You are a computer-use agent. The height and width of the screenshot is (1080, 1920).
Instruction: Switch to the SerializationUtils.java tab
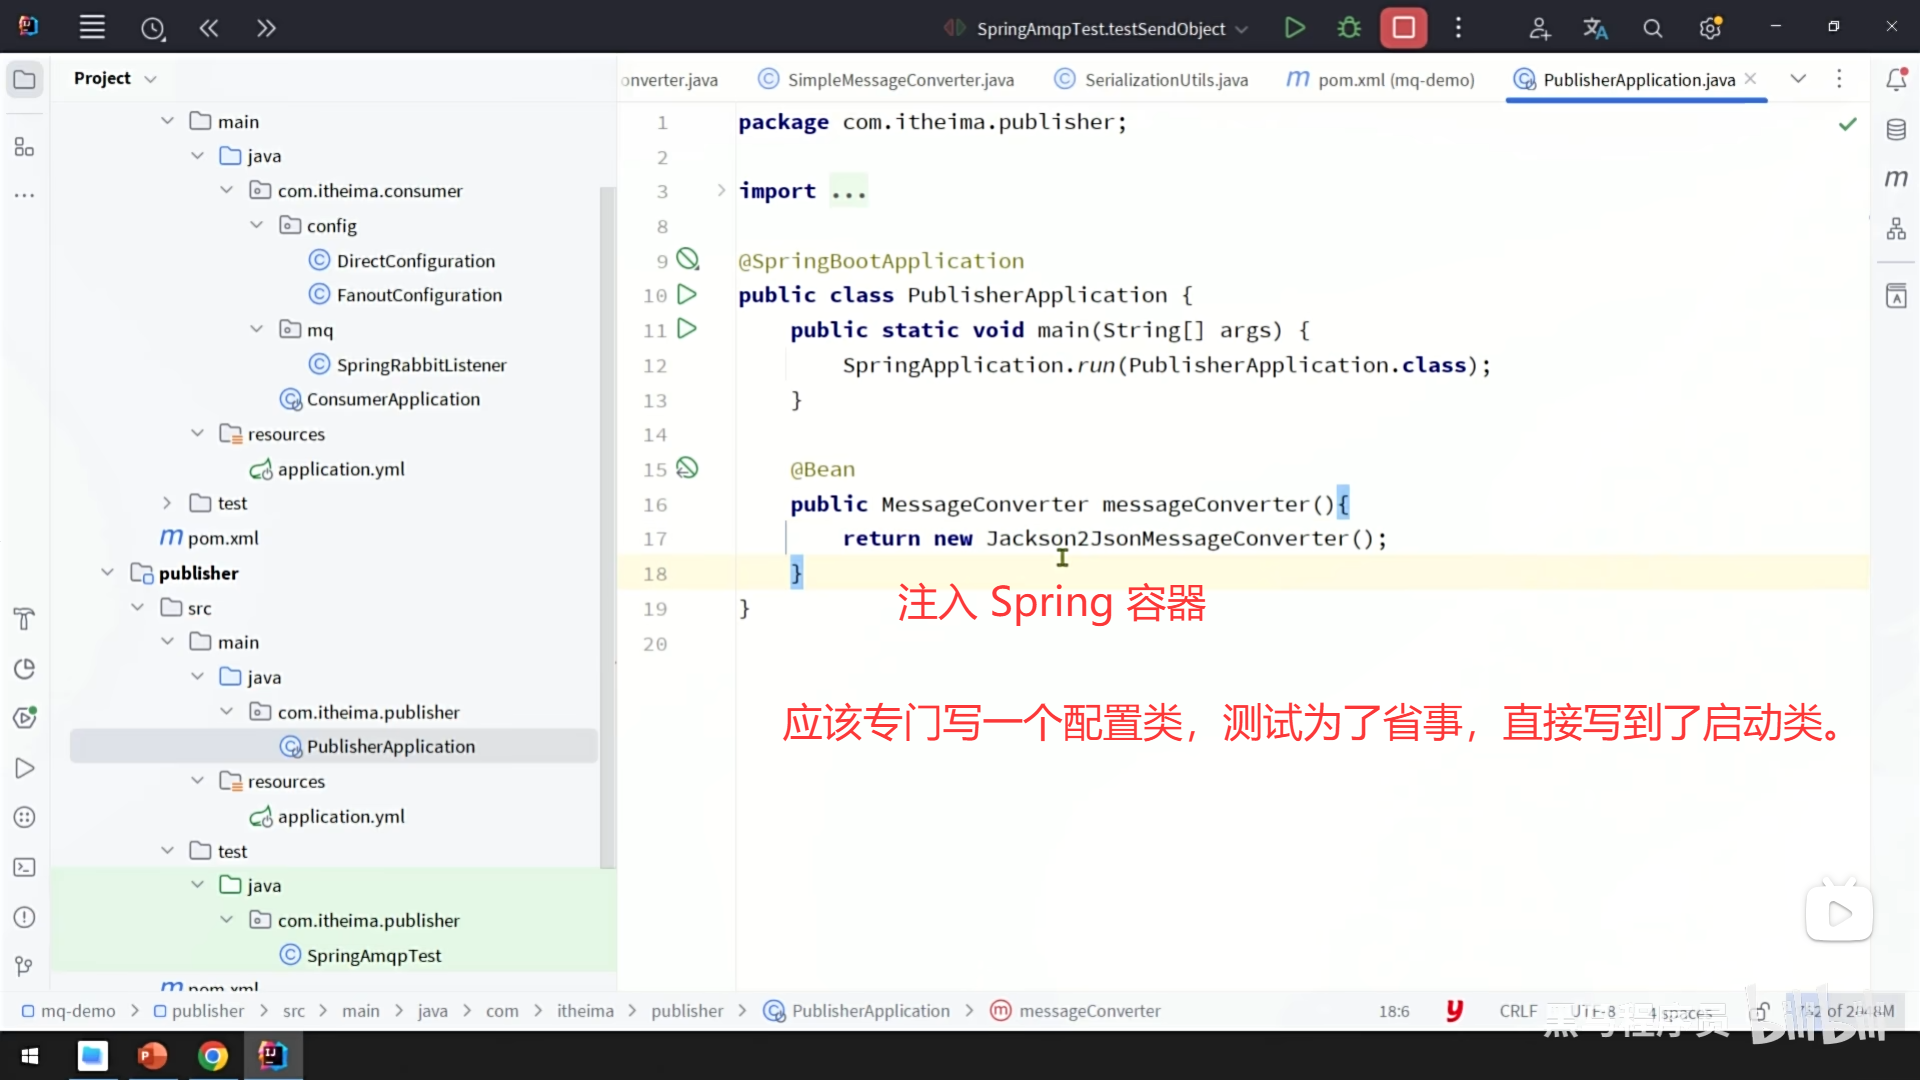[x=1165, y=80]
